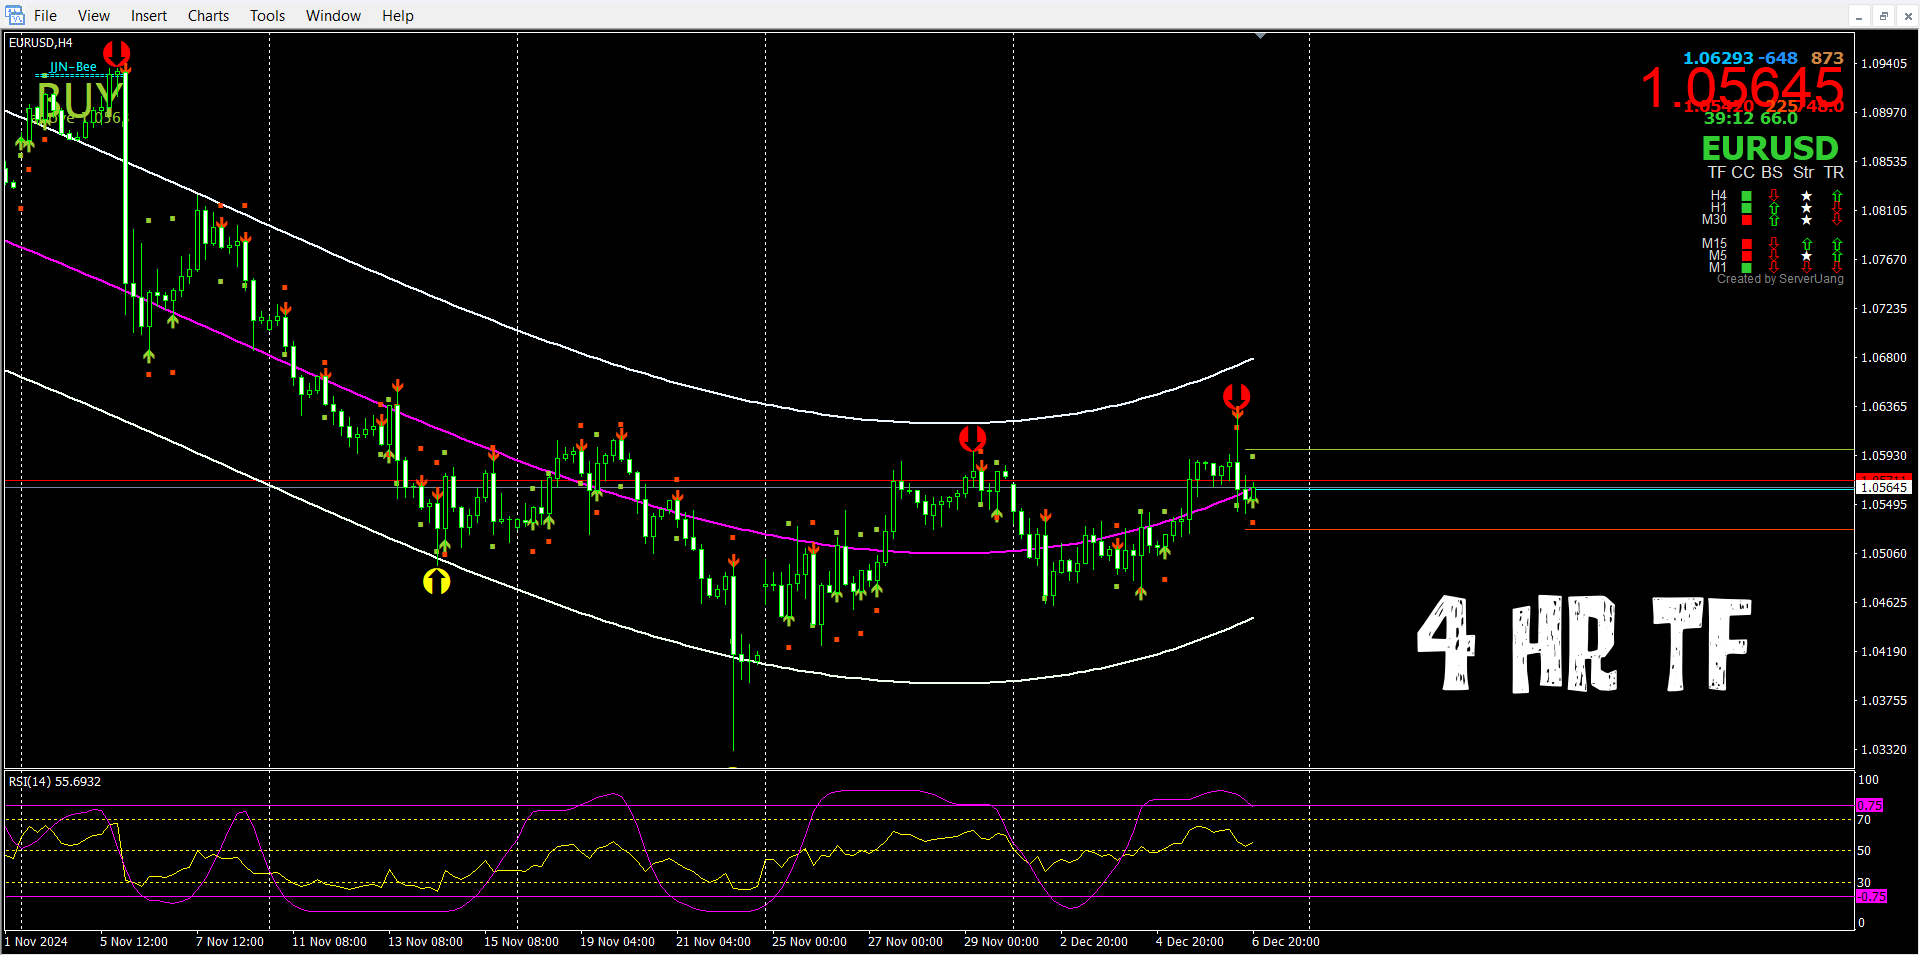
Task: Select the JJN-Bee cyan label
Action: pos(73,67)
